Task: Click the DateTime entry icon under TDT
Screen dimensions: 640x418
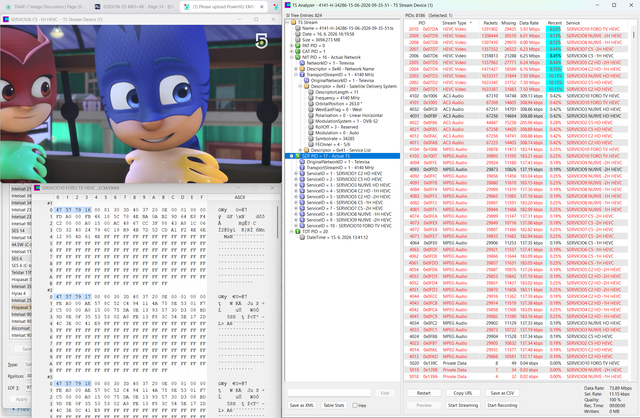Action: pyautogui.click(x=302, y=237)
